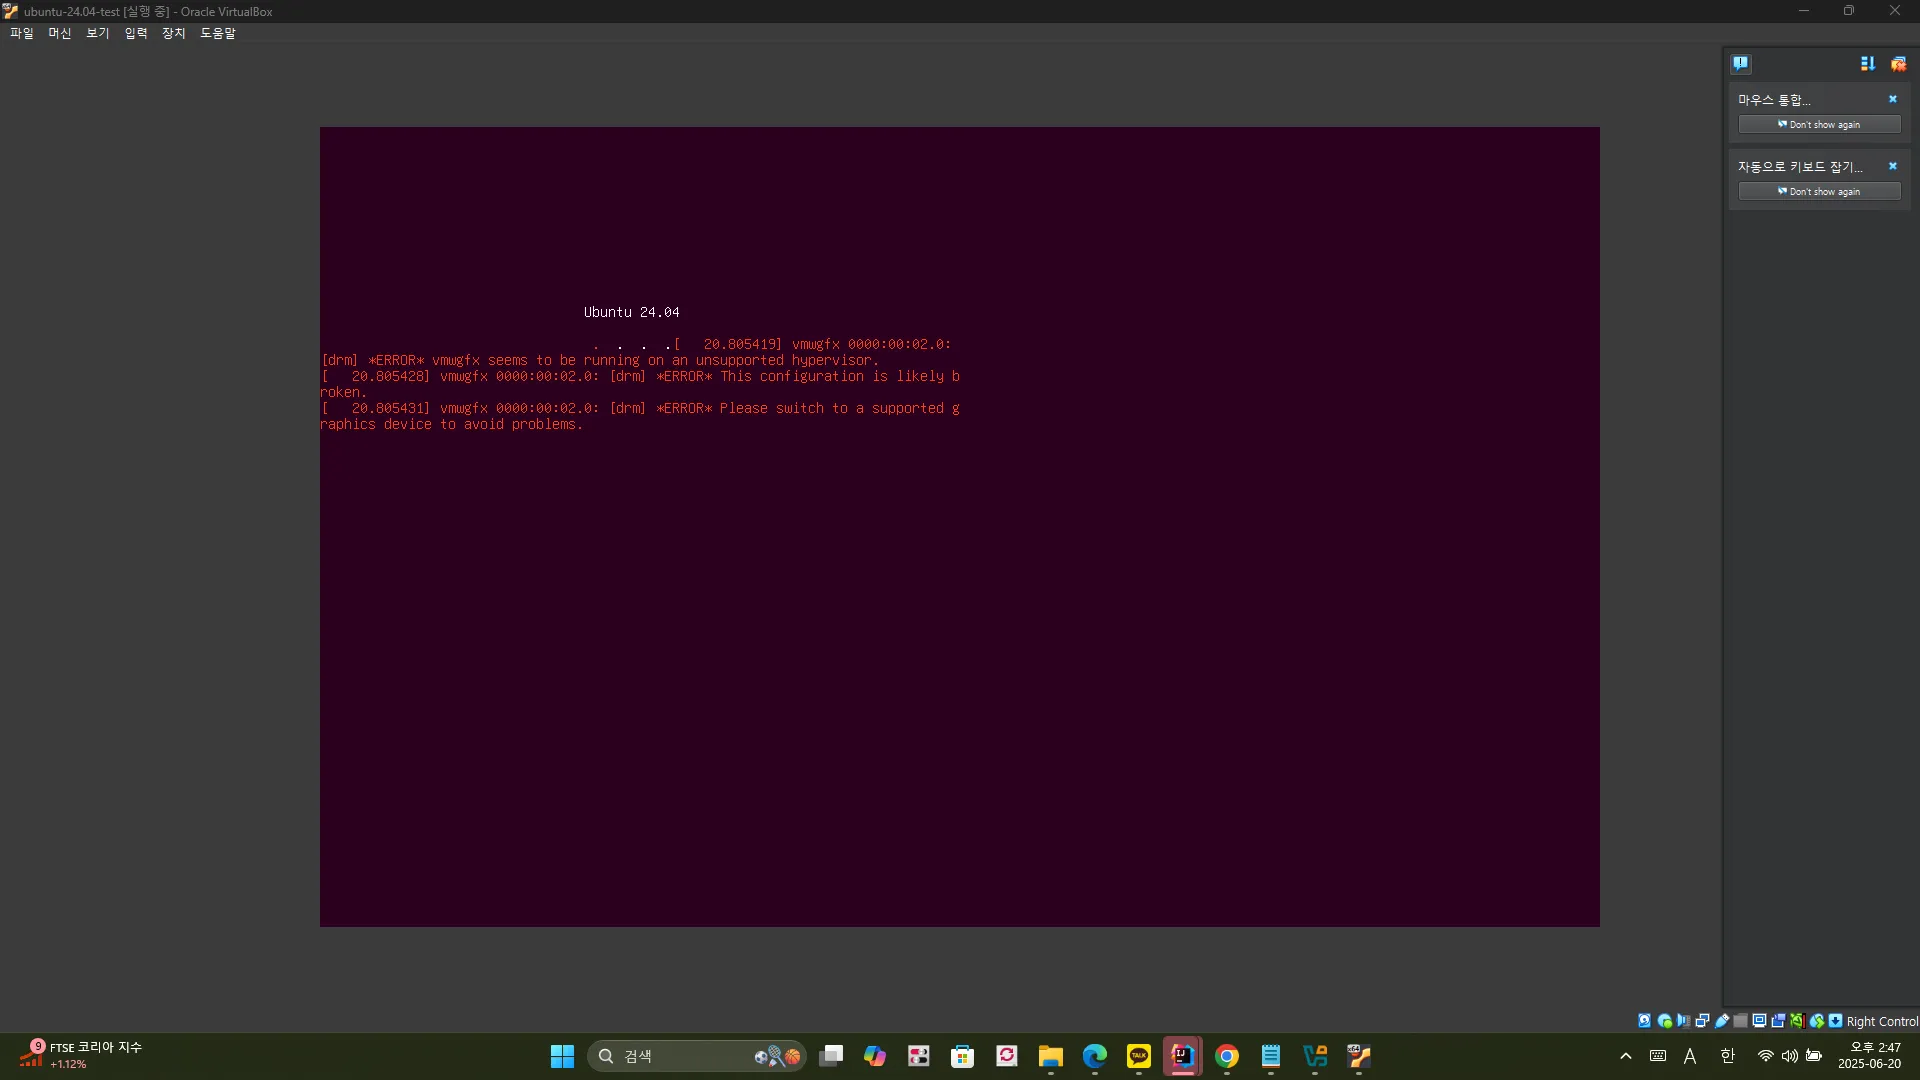Open the 보기 menu
The height and width of the screenshot is (1080, 1920).
(x=98, y=33)
